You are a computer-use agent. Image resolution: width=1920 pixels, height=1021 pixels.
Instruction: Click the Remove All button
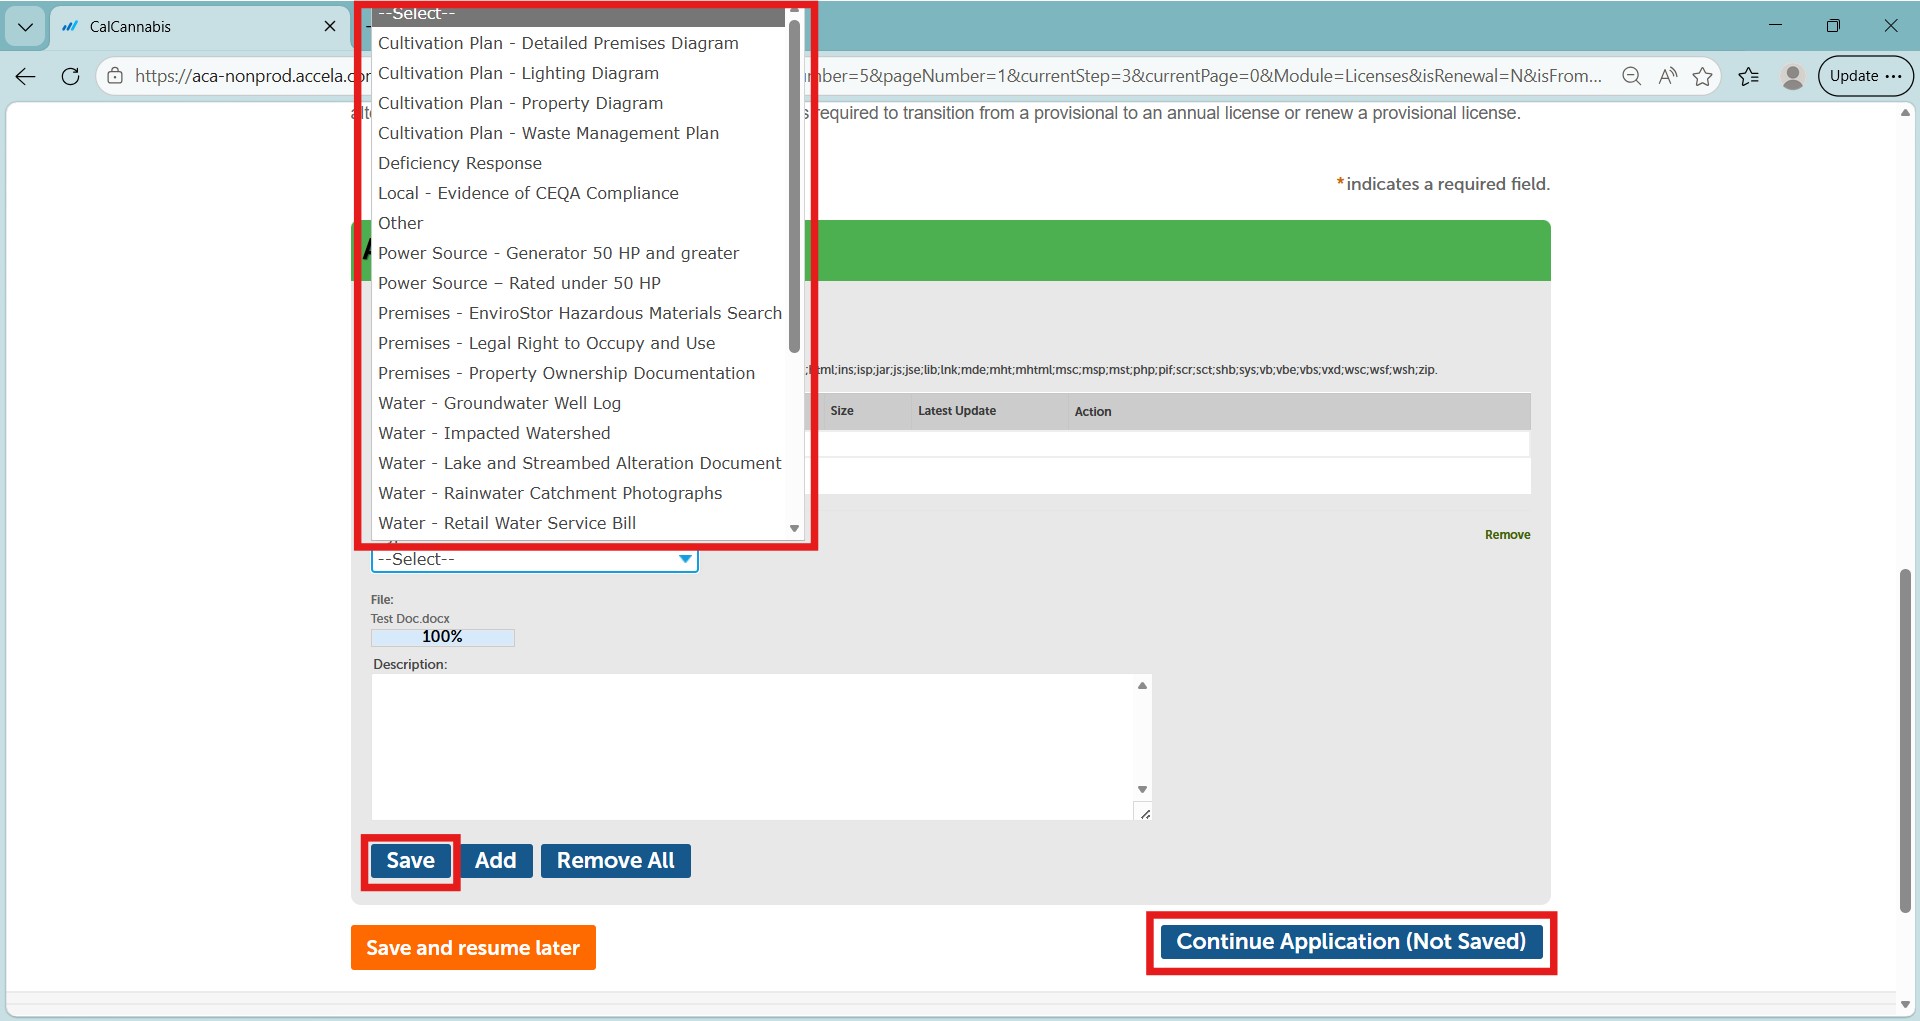616,861
